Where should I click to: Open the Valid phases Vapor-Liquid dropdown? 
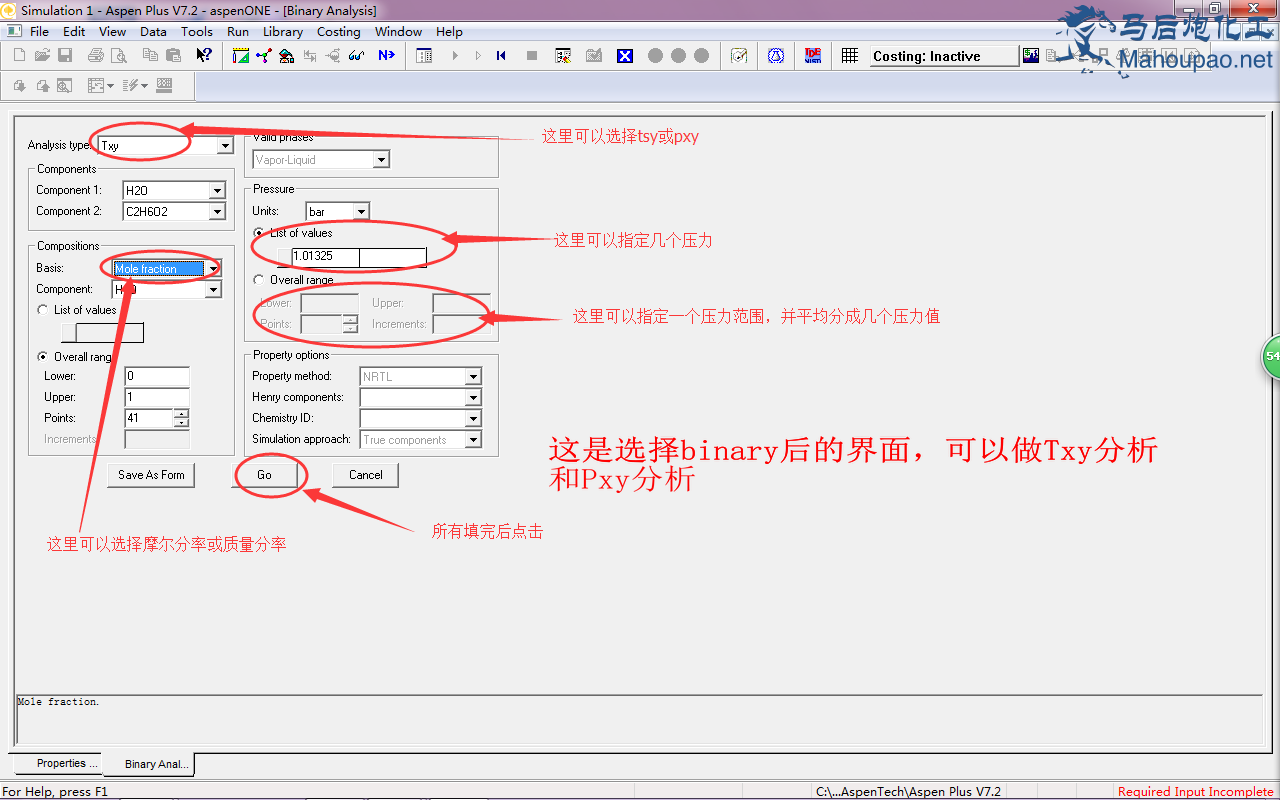pyautogui.click(x=381, y=160)
